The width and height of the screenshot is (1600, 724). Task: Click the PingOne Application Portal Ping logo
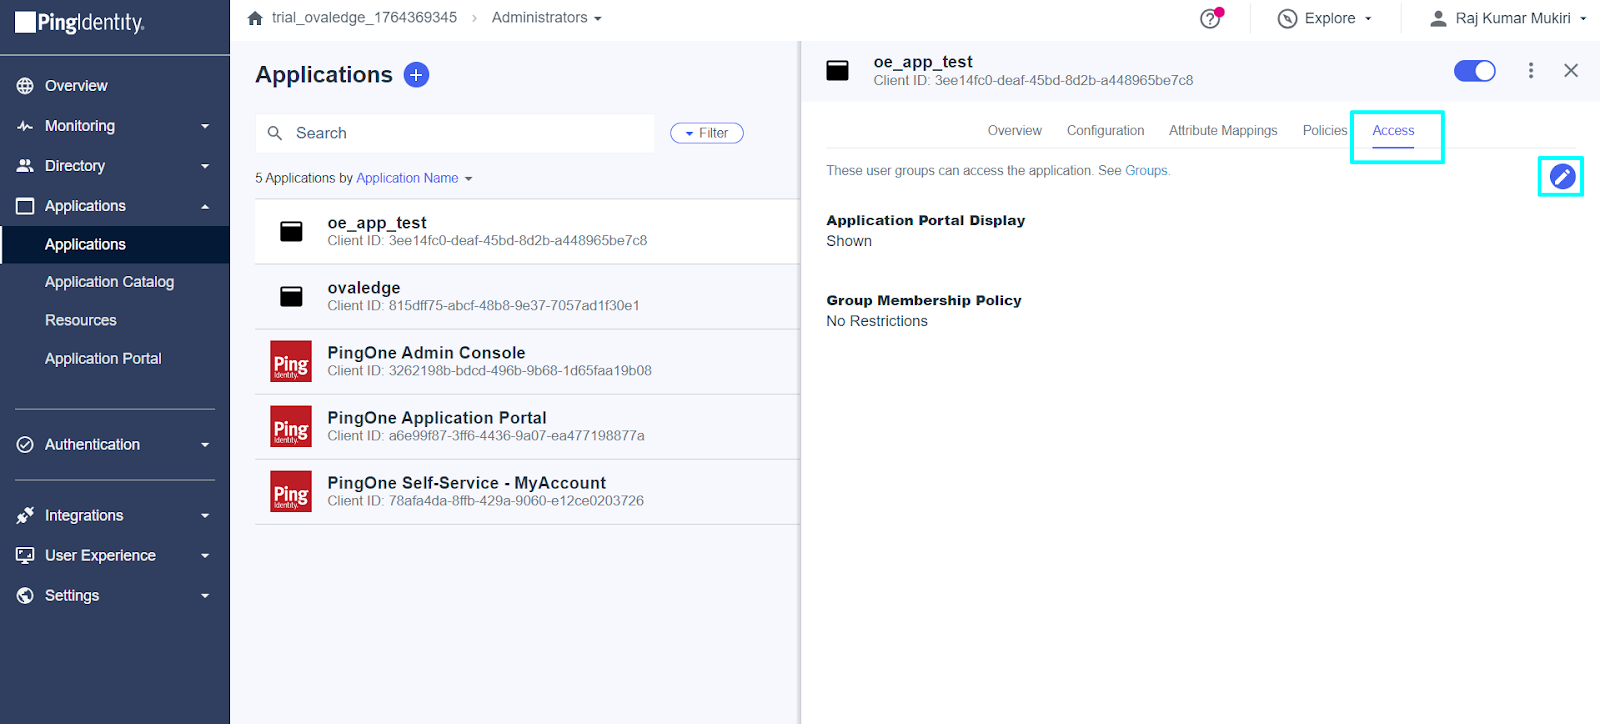tap(291, 427)
